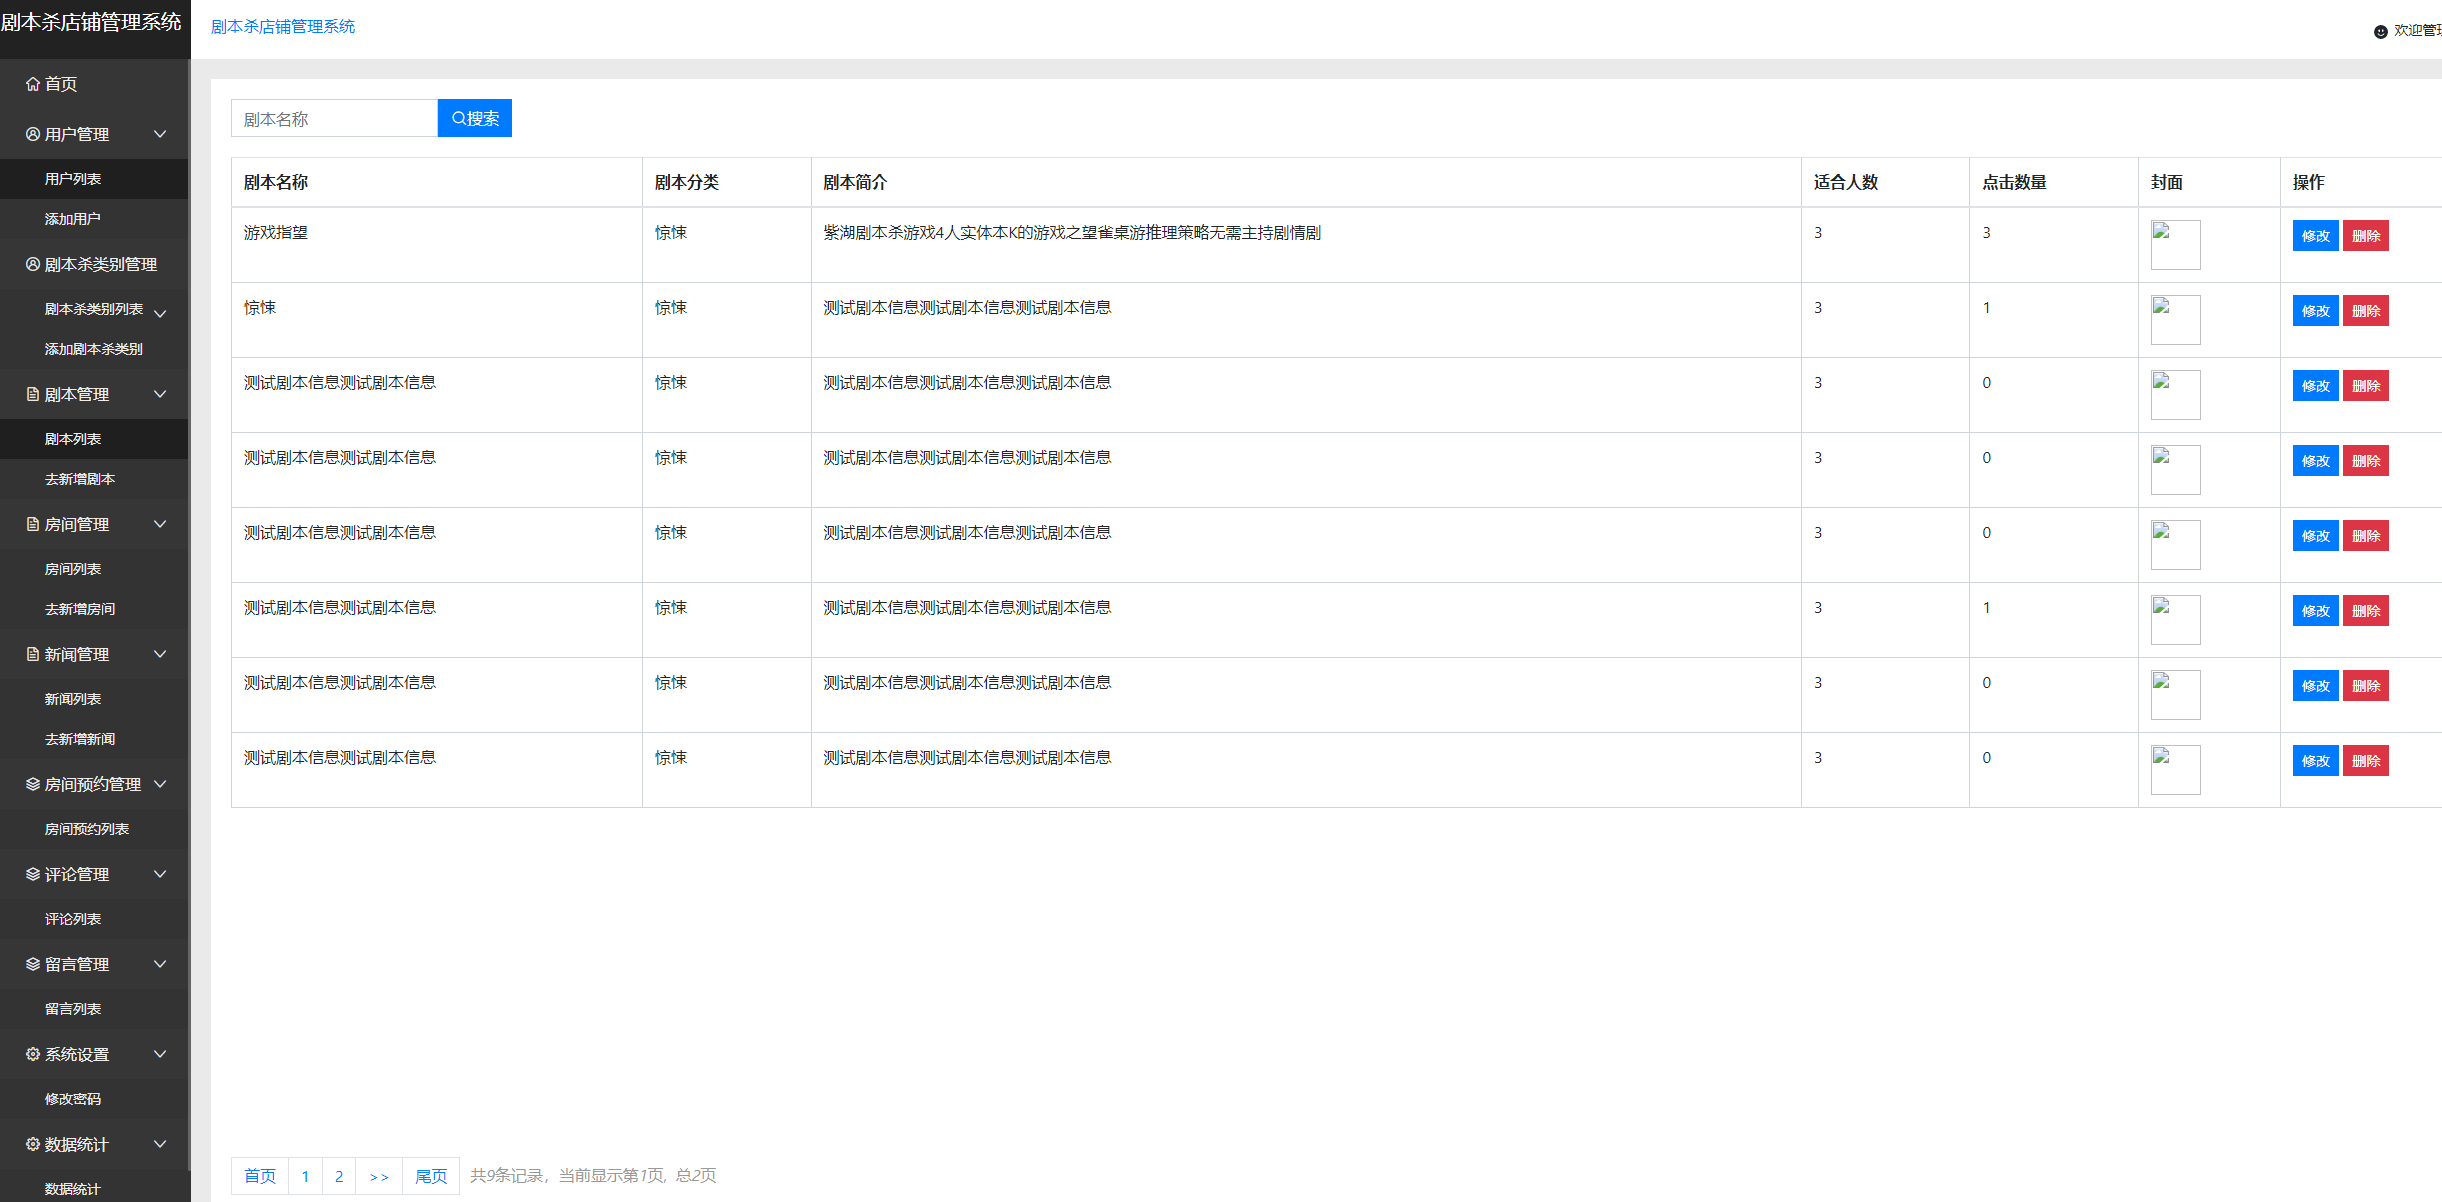Click the user avatar icon in header
This screenshot has height=1202, width=2442.
pyautogui.click(x=2380, y=32)
